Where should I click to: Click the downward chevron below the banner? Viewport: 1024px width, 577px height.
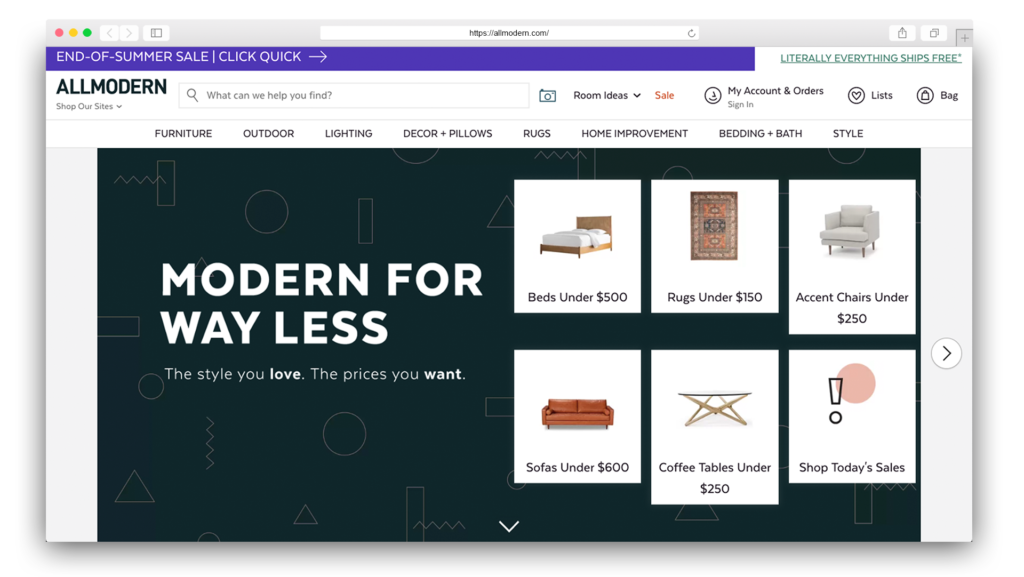click(509, 526)
